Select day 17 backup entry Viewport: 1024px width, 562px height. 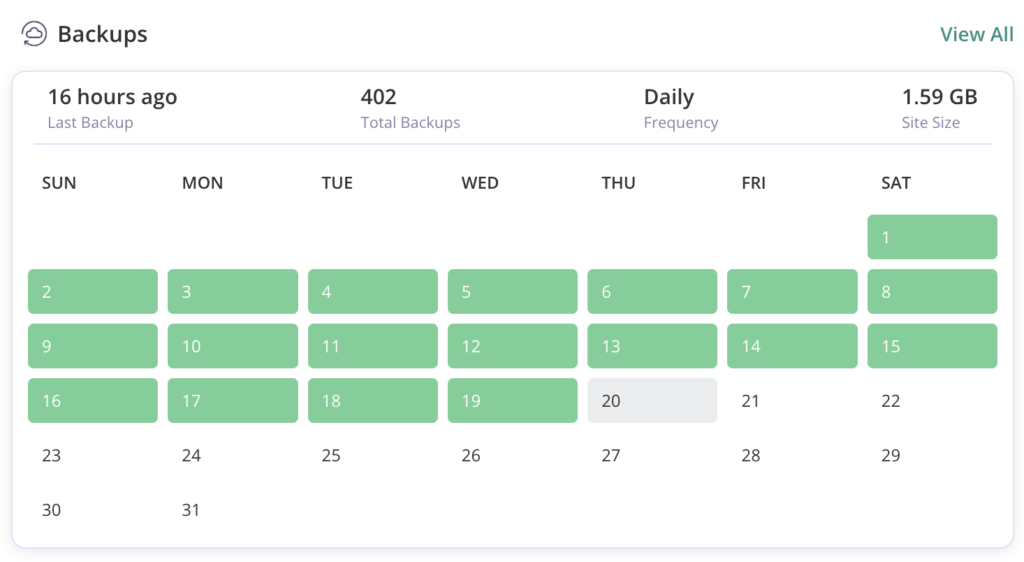point(232,401)
